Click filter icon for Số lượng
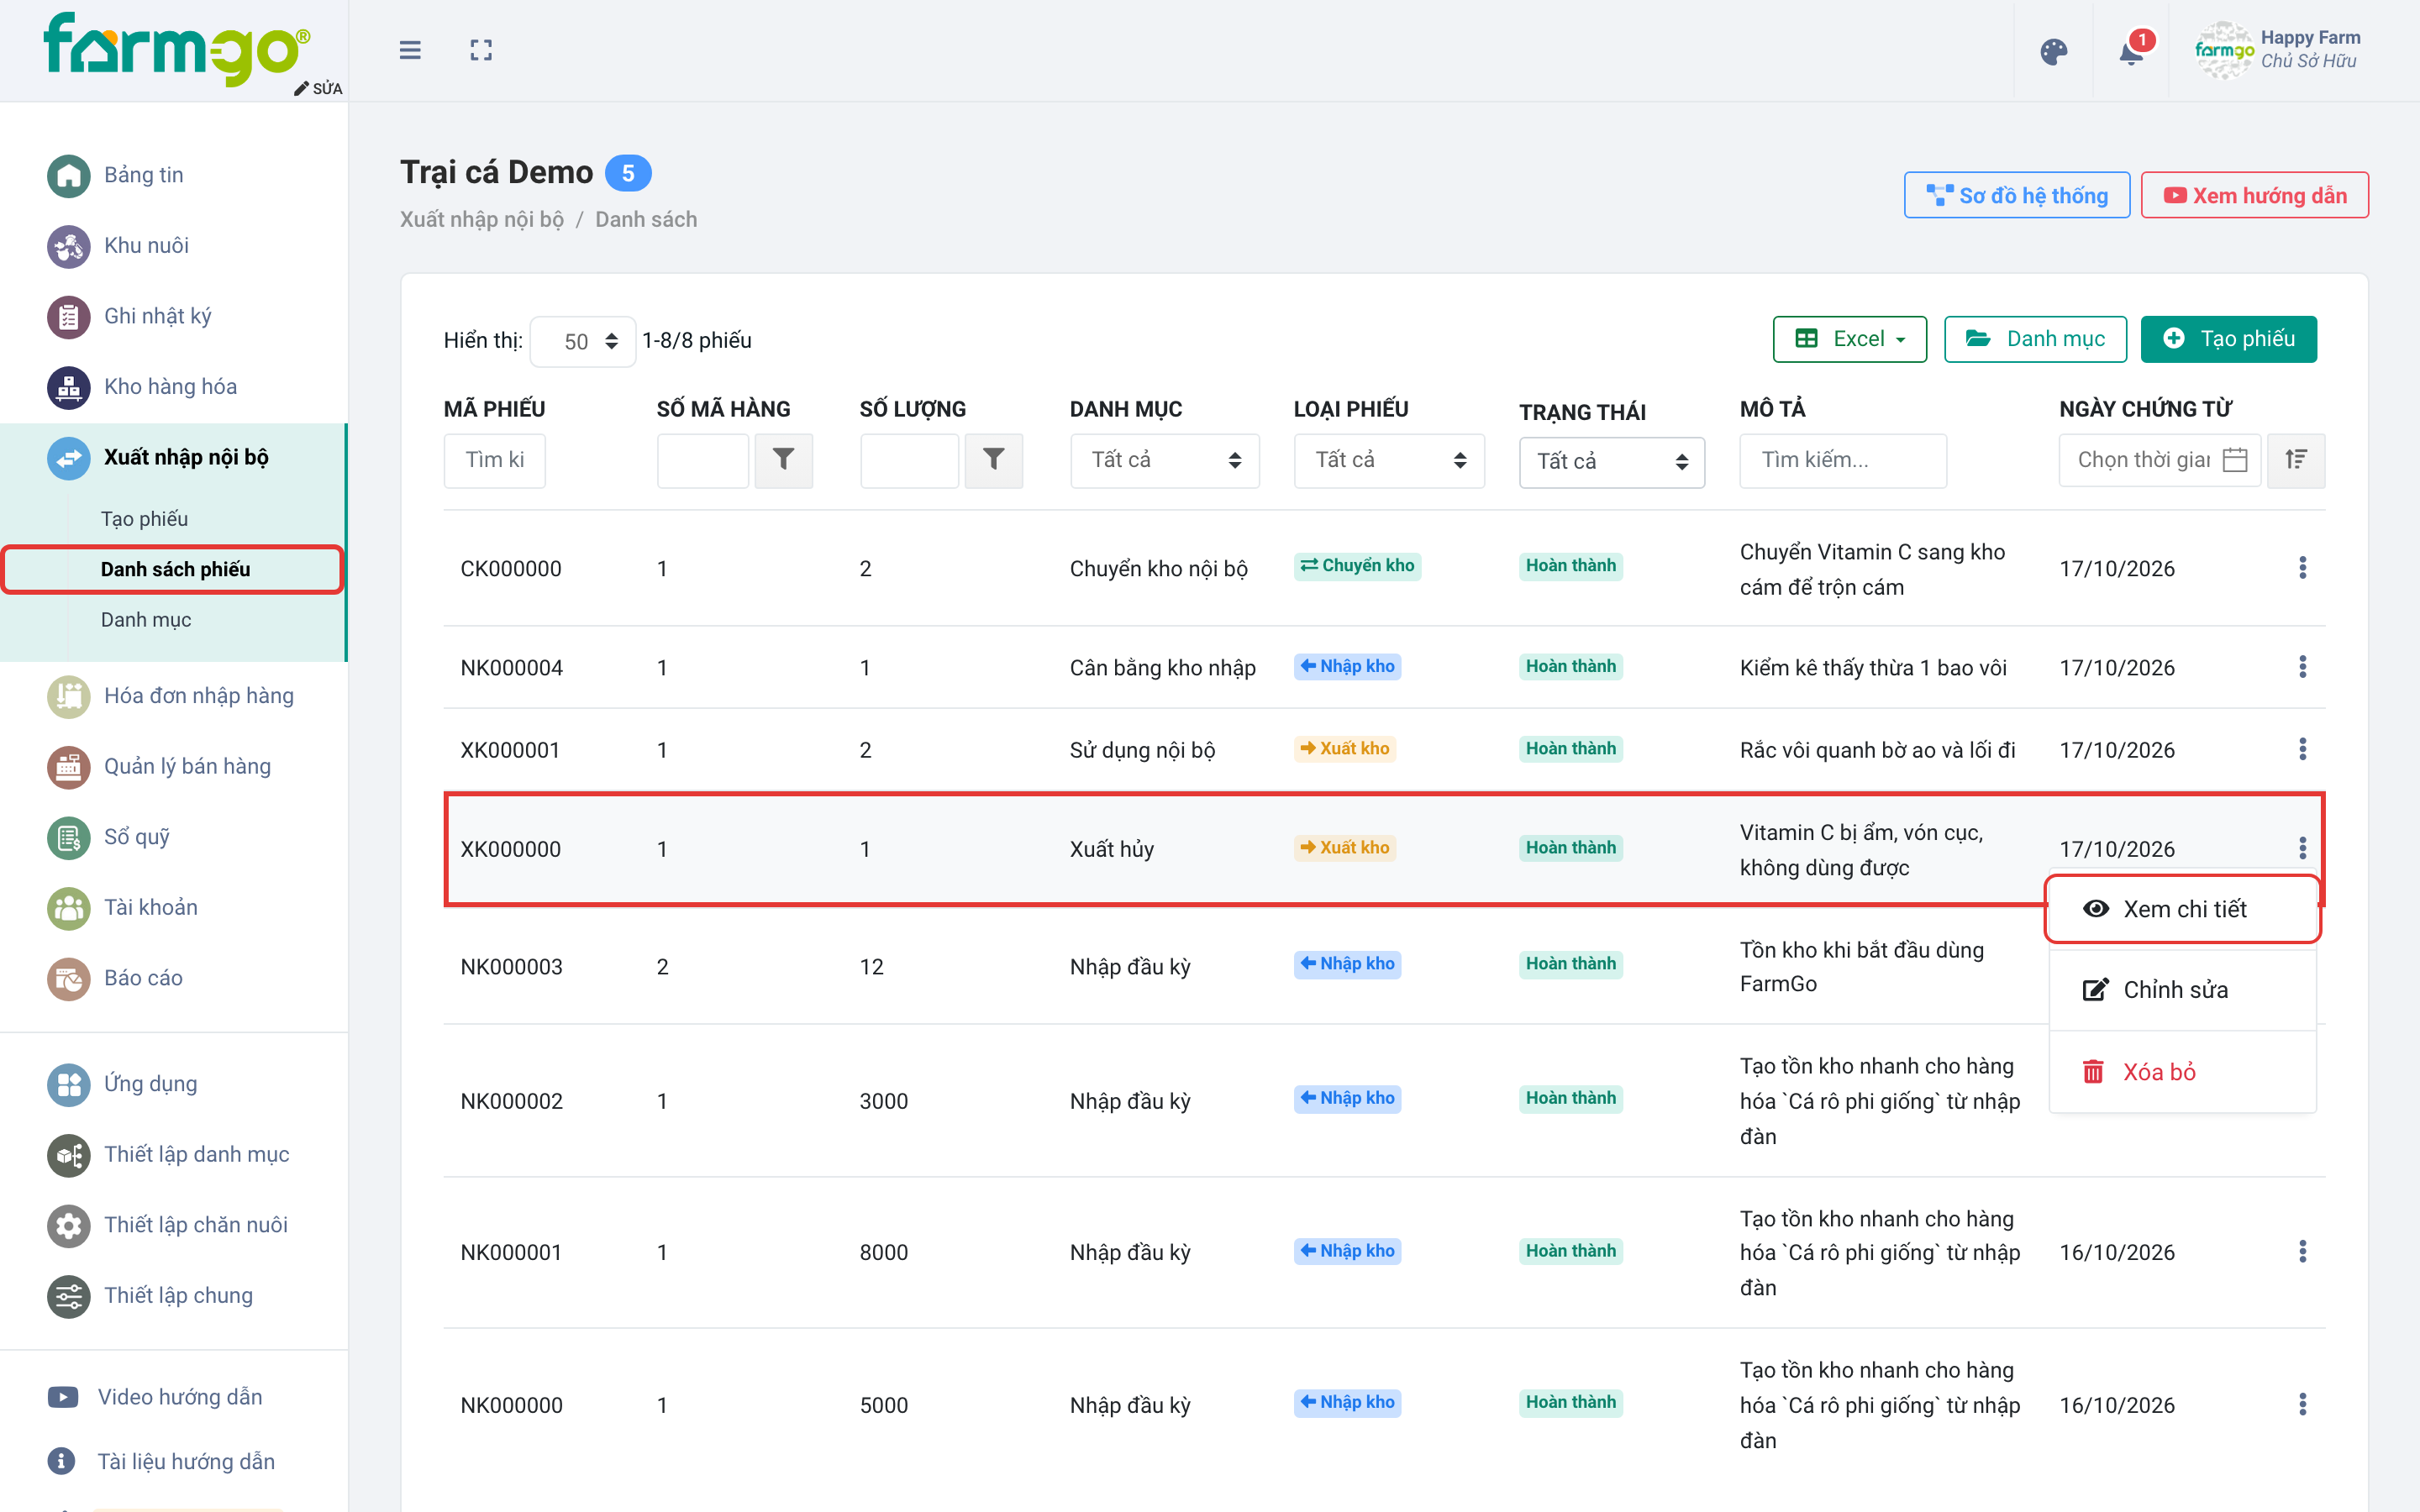This screenshot has height=1512, width=2420. click(x=993, y=460)
